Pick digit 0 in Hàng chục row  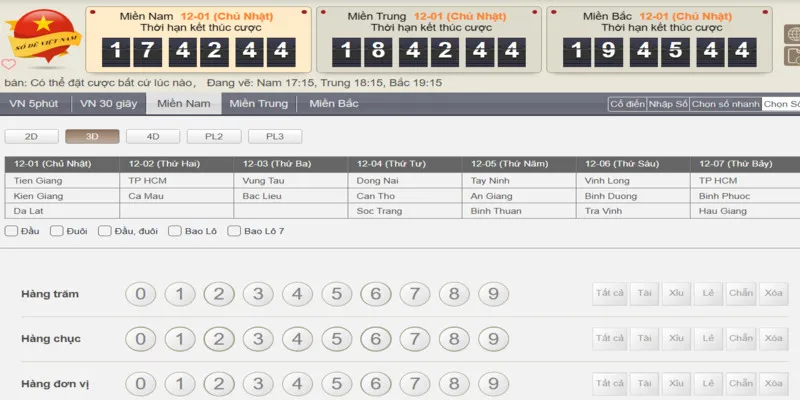tap(141, 338)
